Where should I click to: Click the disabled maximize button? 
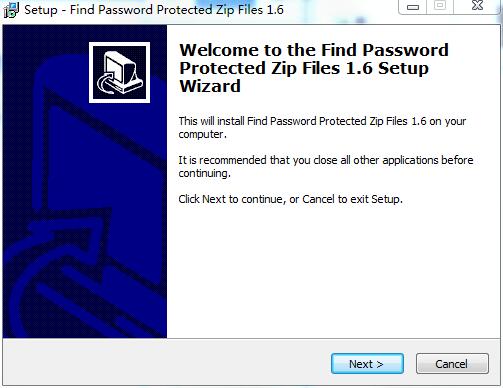440,6
